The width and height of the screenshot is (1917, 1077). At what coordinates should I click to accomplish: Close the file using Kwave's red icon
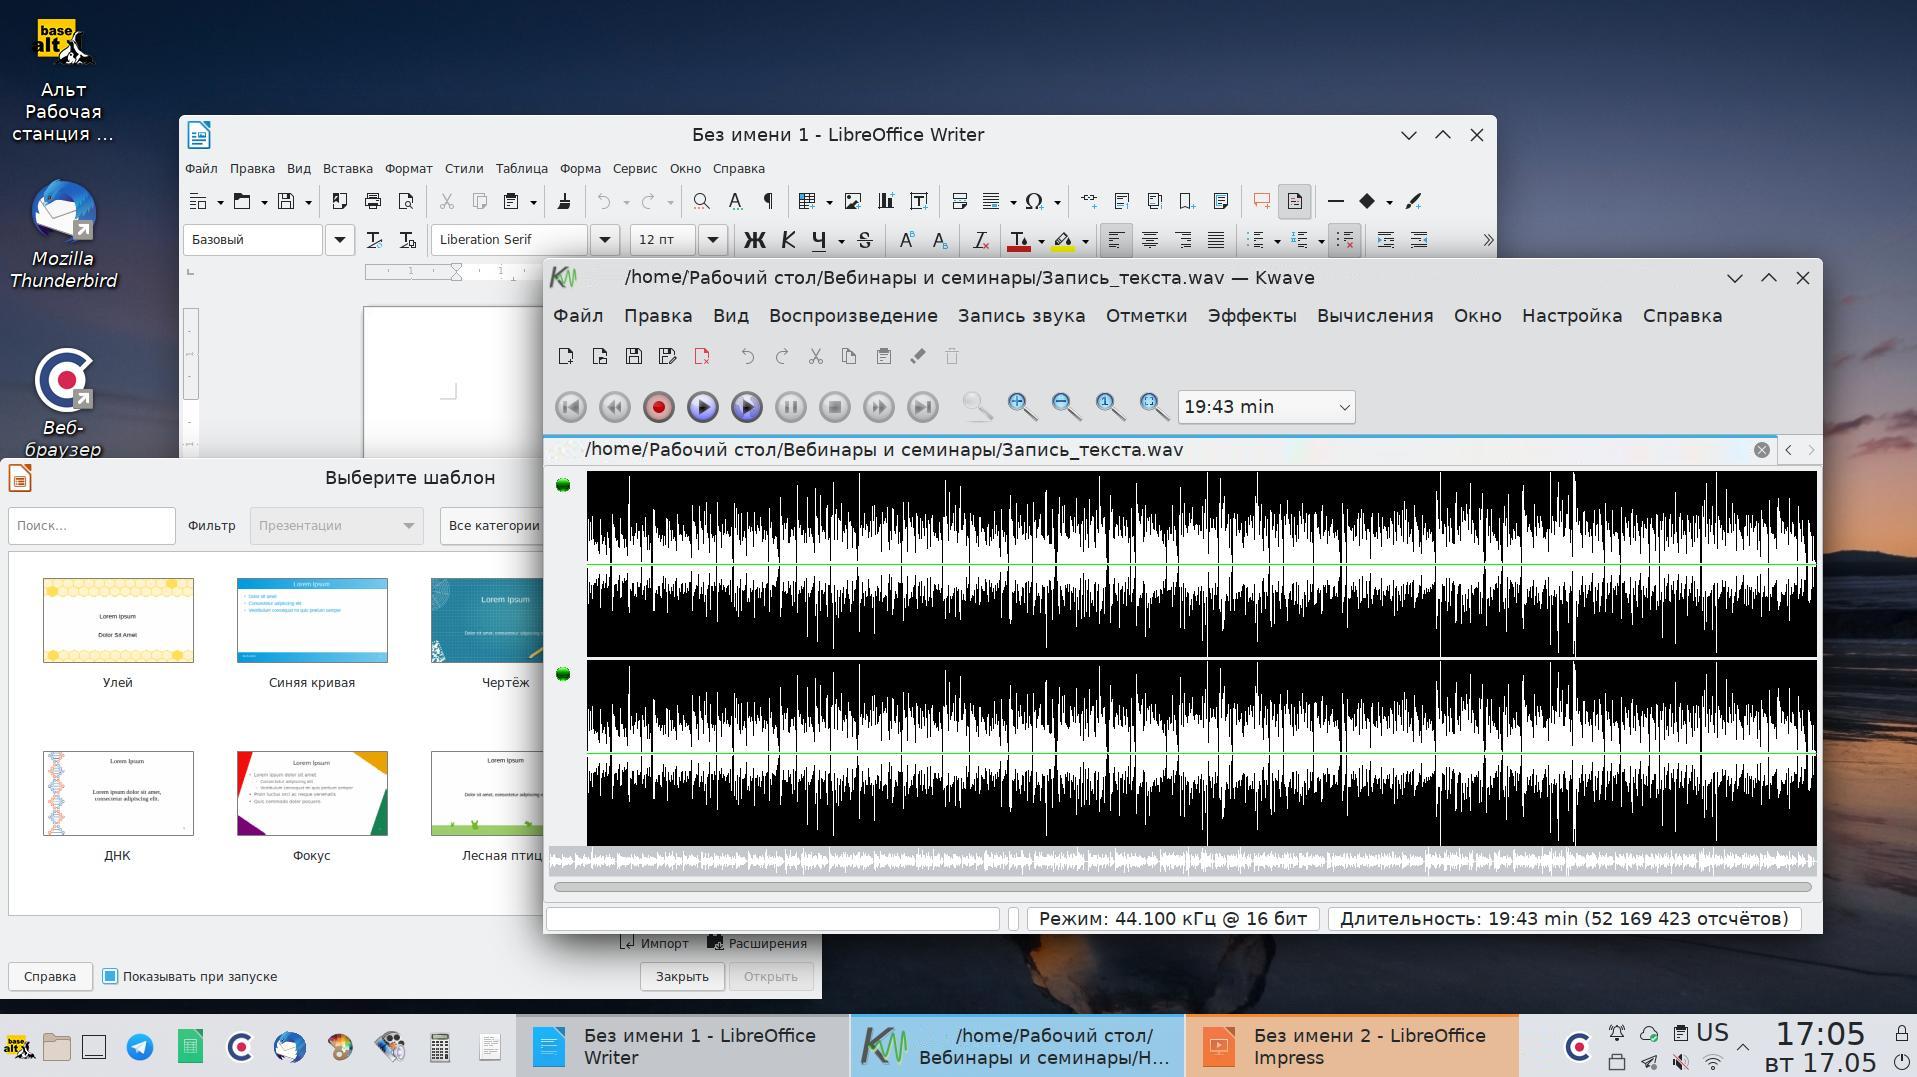702,356
